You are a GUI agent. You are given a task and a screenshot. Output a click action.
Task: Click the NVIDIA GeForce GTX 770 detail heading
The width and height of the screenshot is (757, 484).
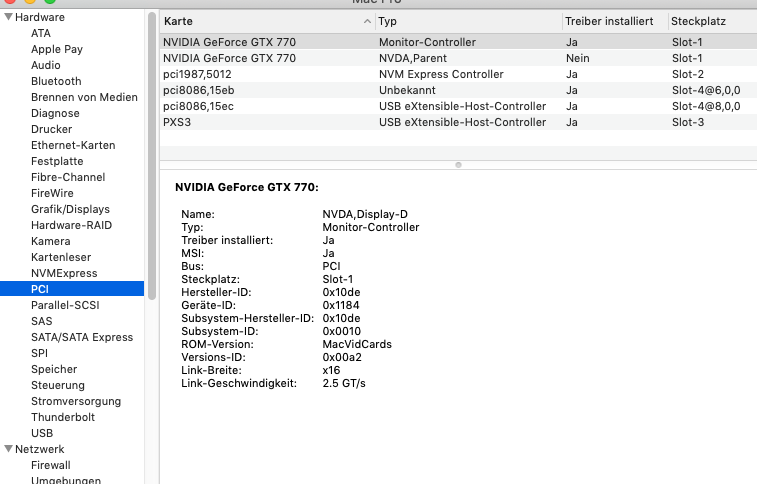247,187
